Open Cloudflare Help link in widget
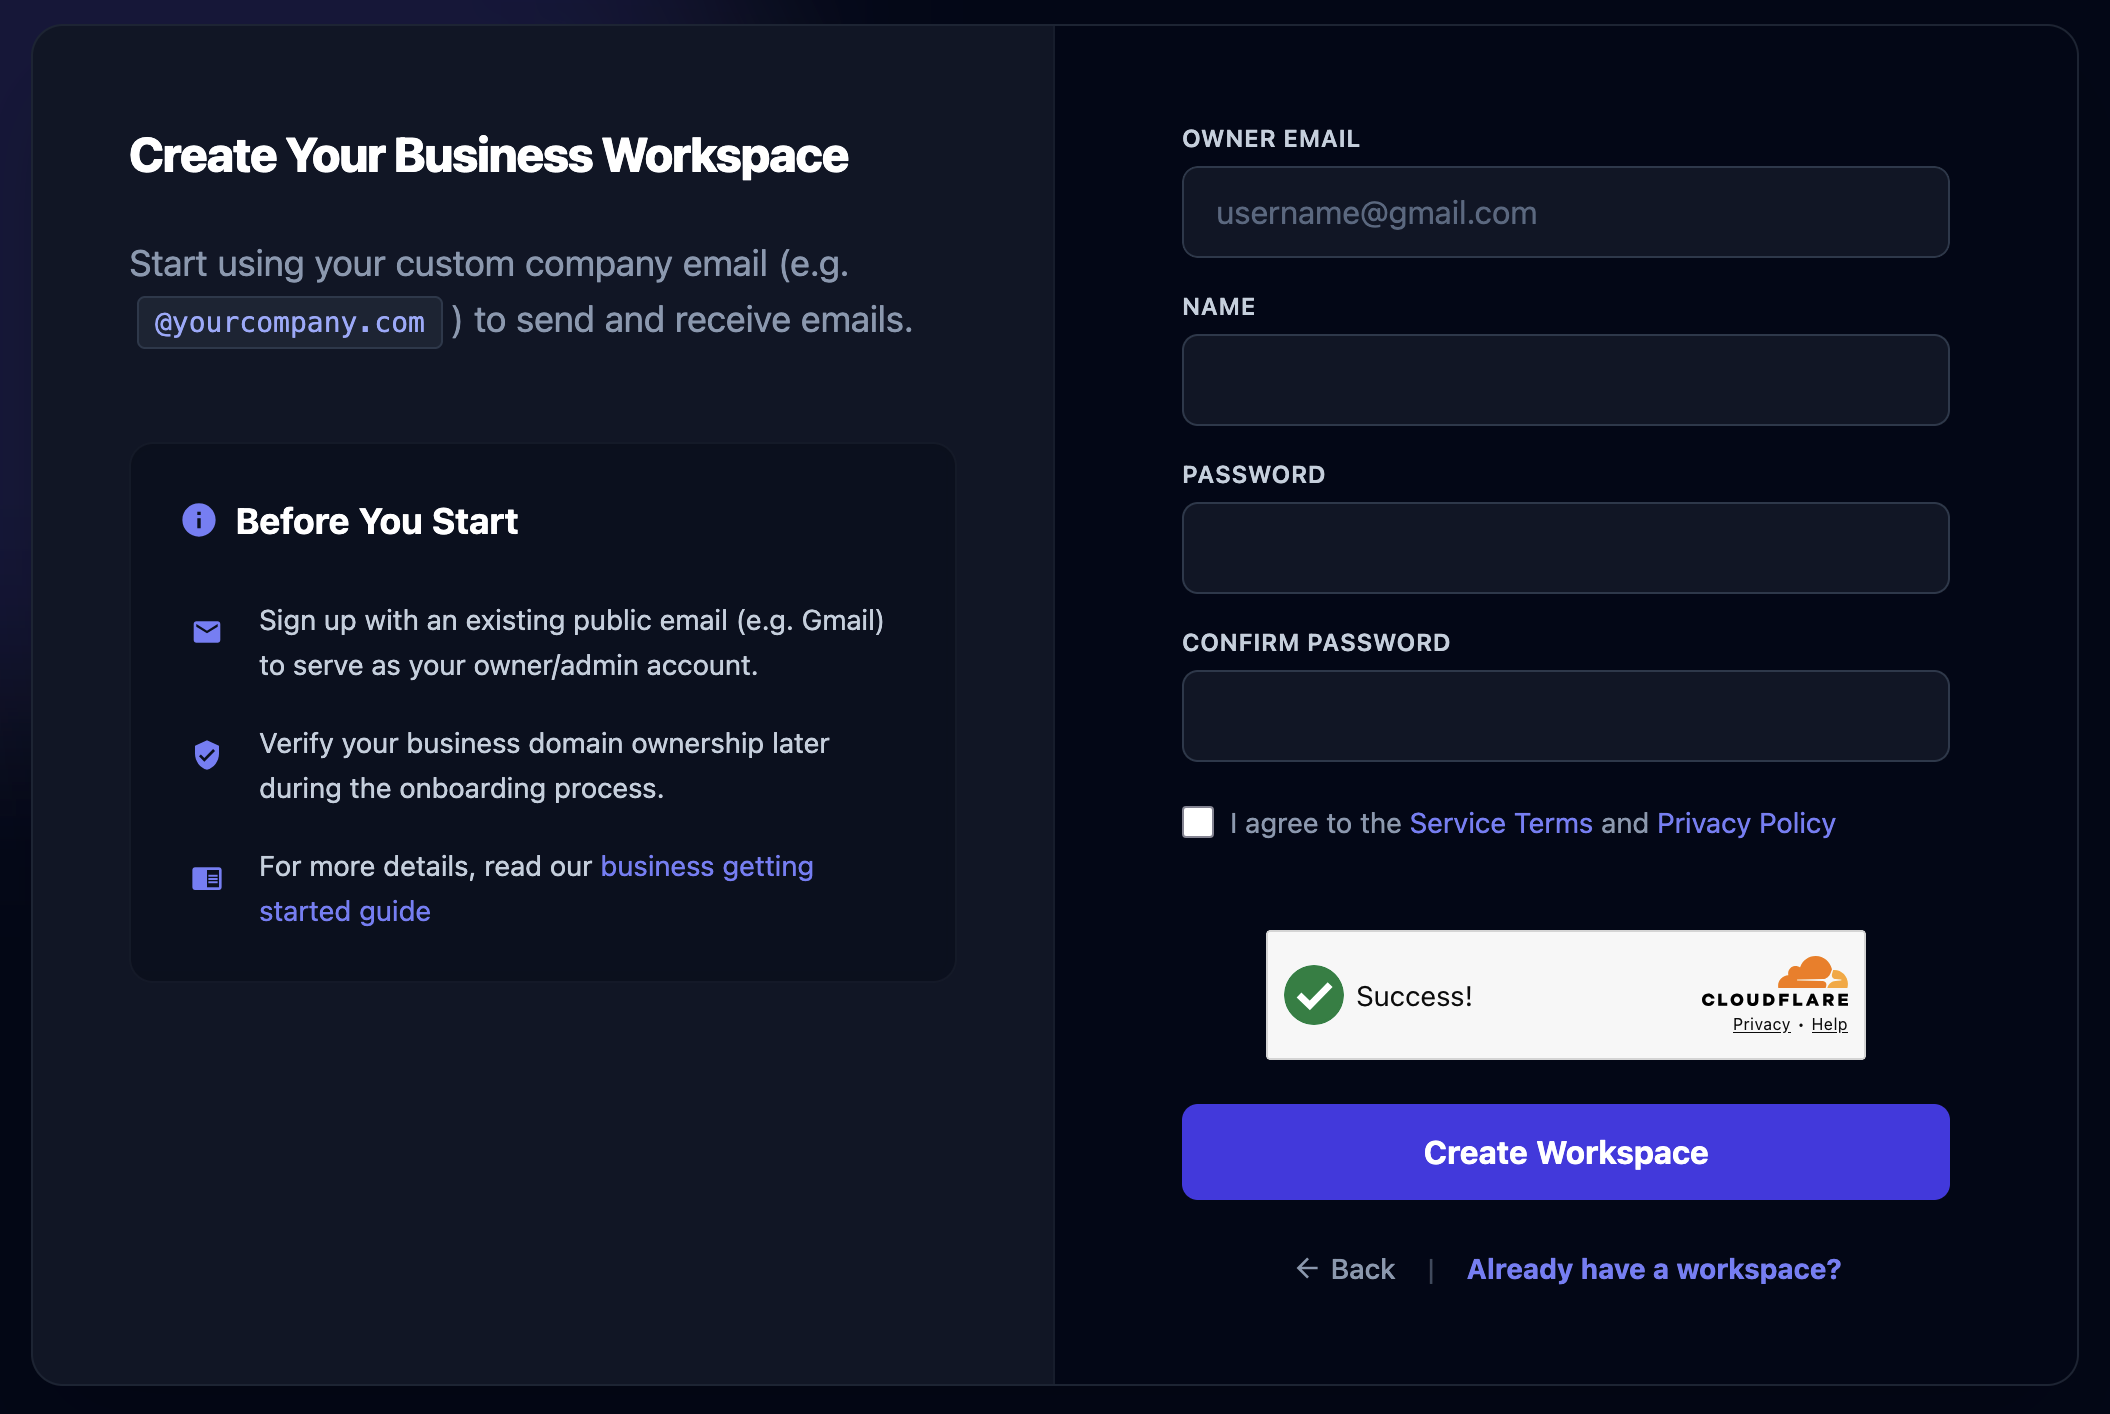 1829,1024
